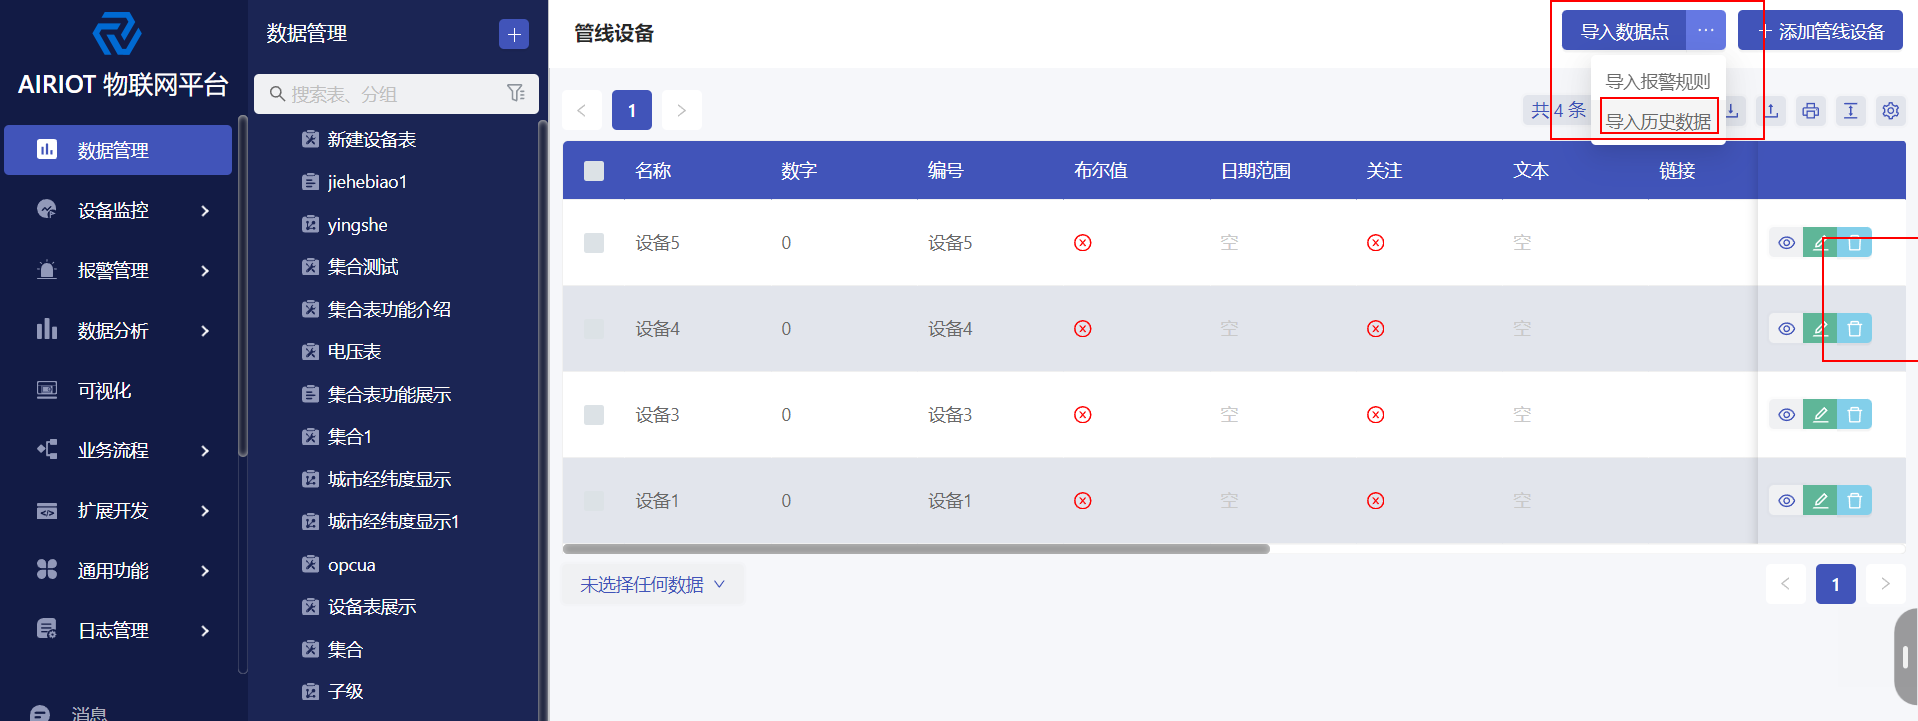Viewport: 1918px width, 721px height.
Task: Adjust row height with the spacing icon
Action: (x=1851, y=110)
